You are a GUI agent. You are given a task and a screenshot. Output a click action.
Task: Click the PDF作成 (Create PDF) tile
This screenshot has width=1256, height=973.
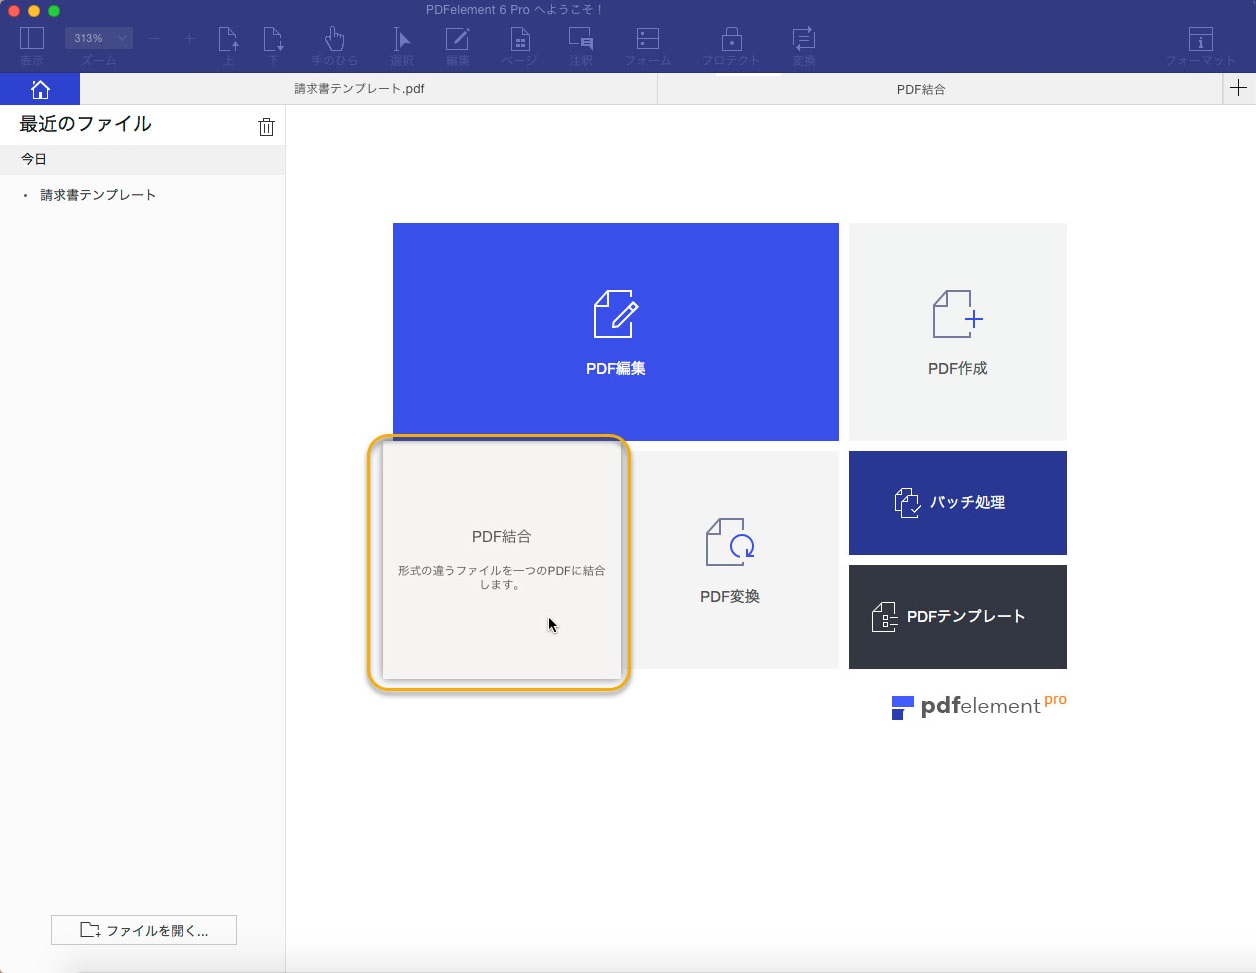(x=957, y=332)
